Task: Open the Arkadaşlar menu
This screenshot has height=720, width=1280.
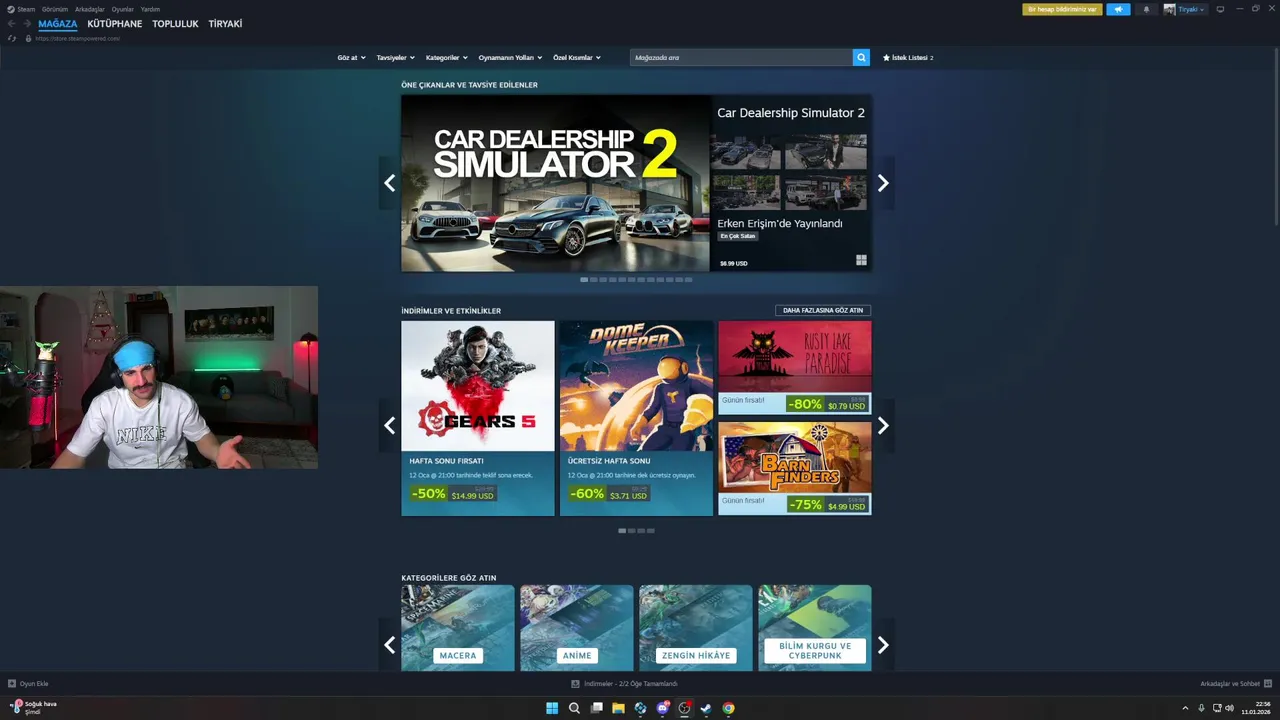Action: 90,9
